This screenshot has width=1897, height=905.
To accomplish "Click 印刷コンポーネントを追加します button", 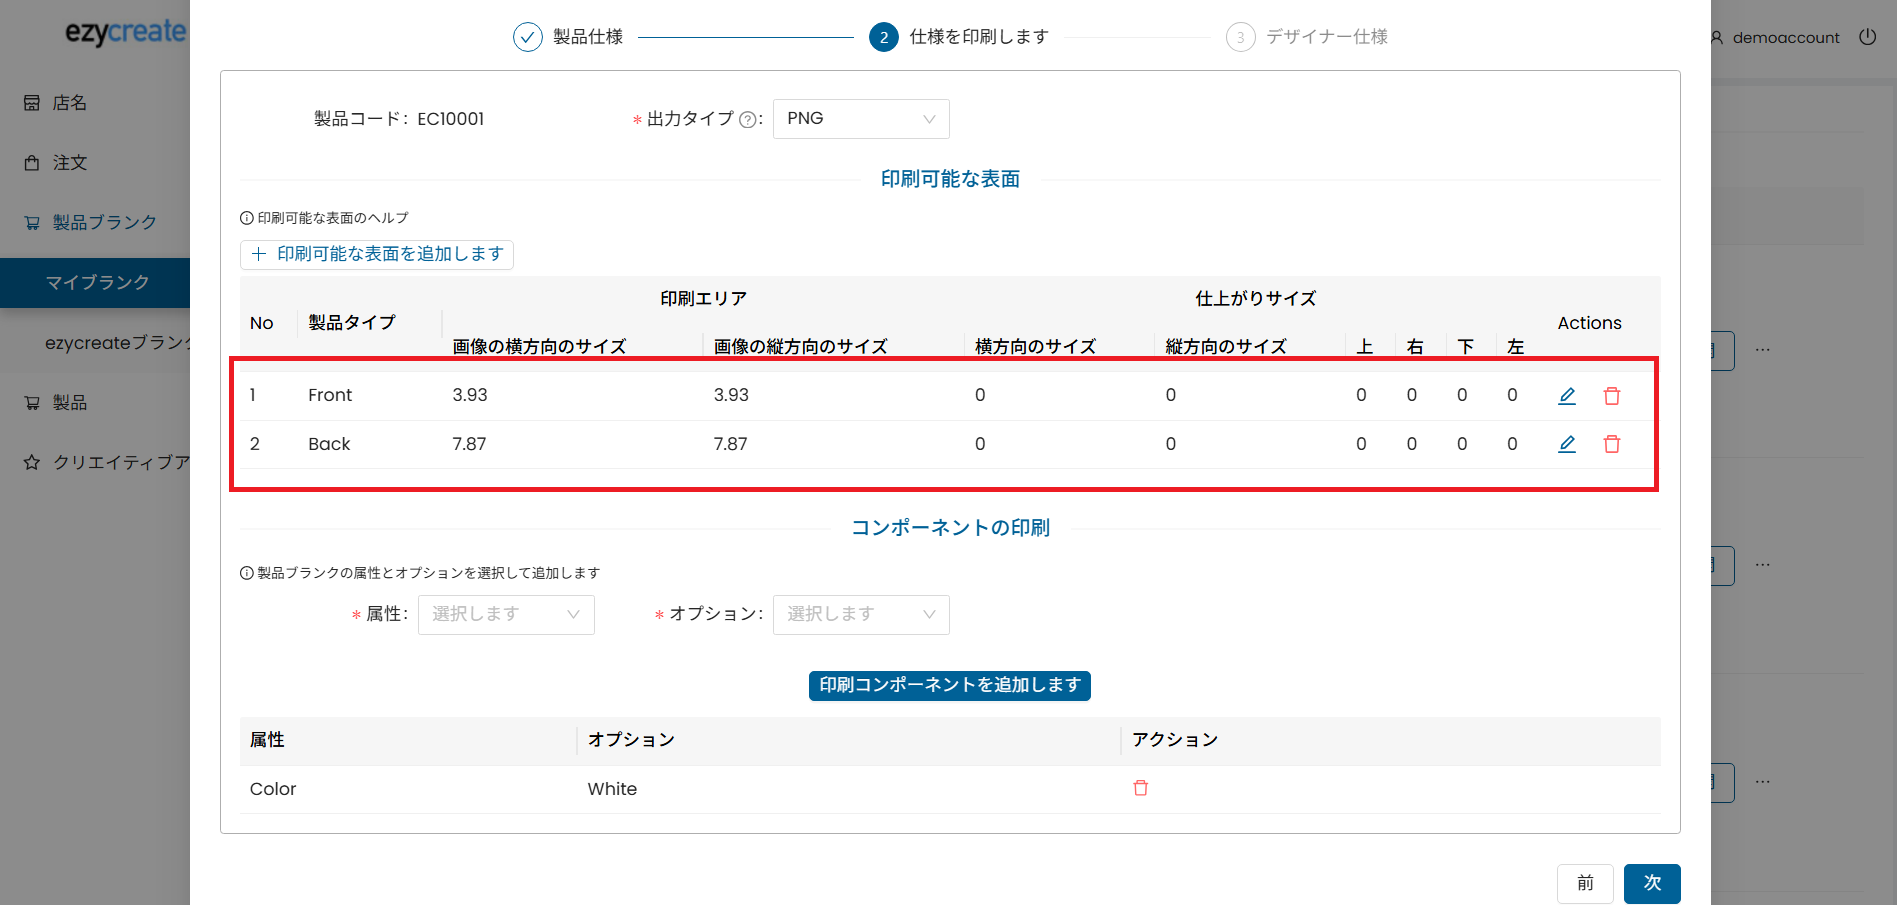I will point(949,685).
